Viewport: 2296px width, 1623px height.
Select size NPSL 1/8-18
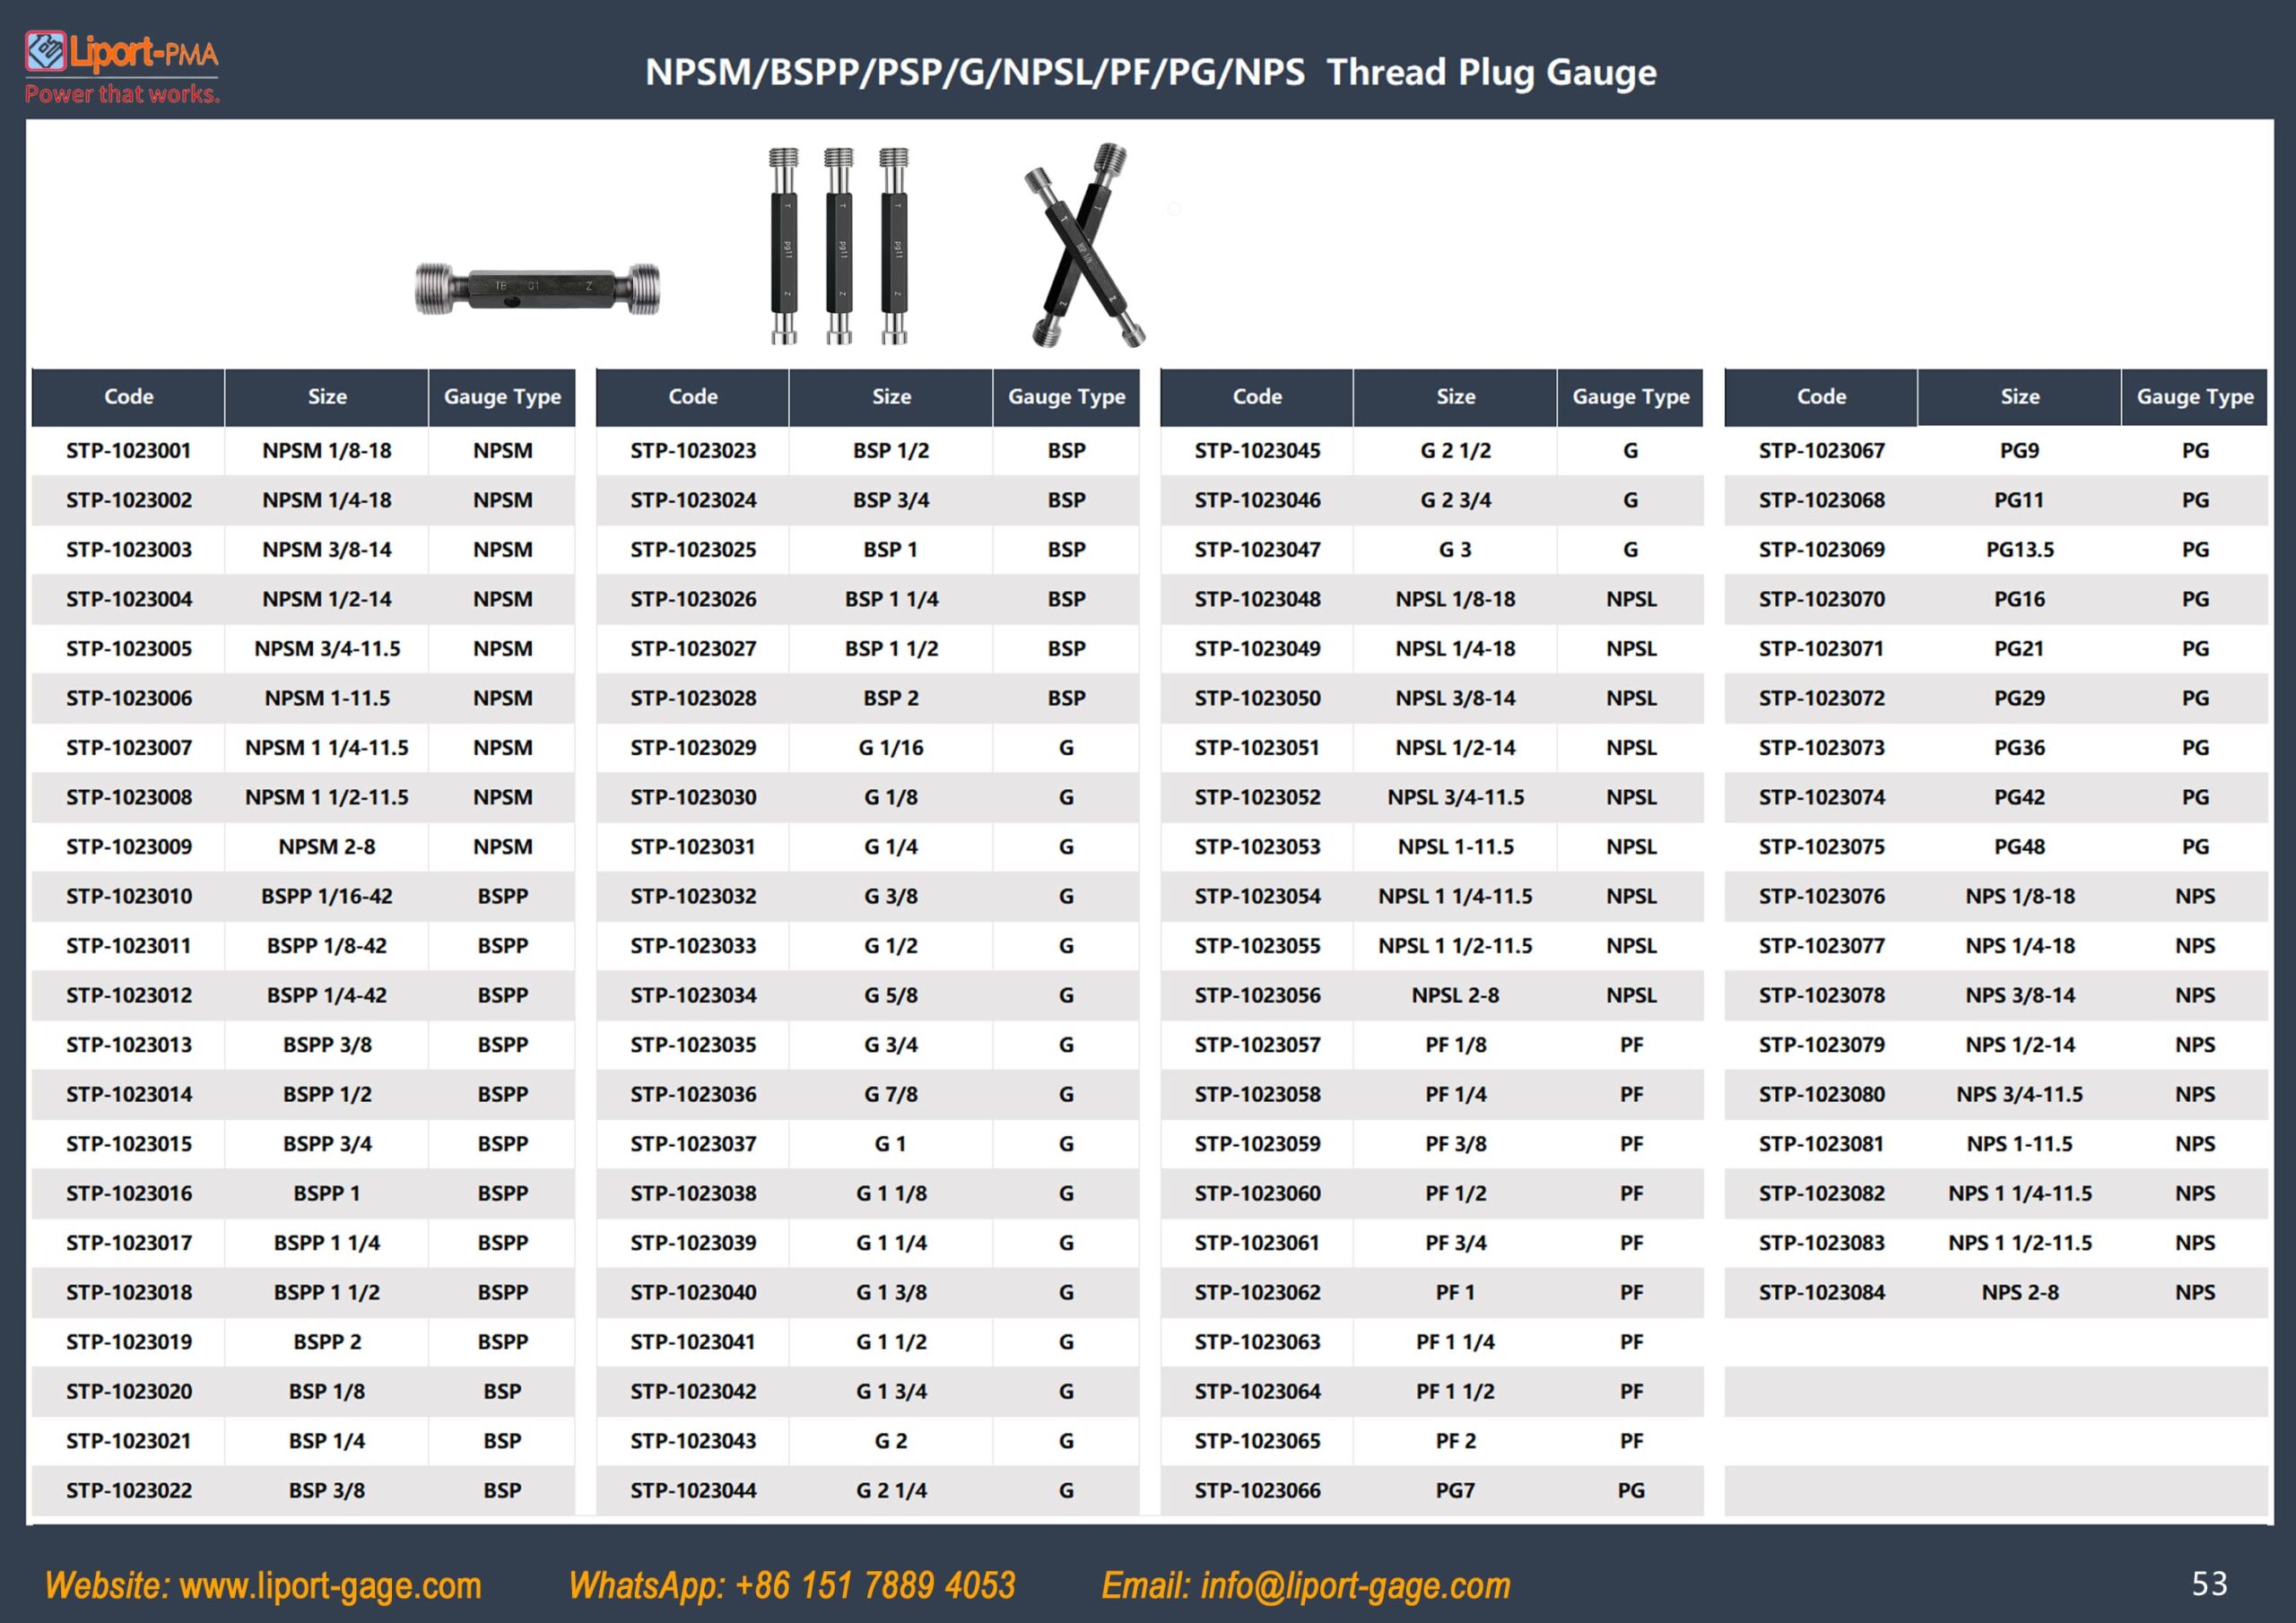(1456, 599)
